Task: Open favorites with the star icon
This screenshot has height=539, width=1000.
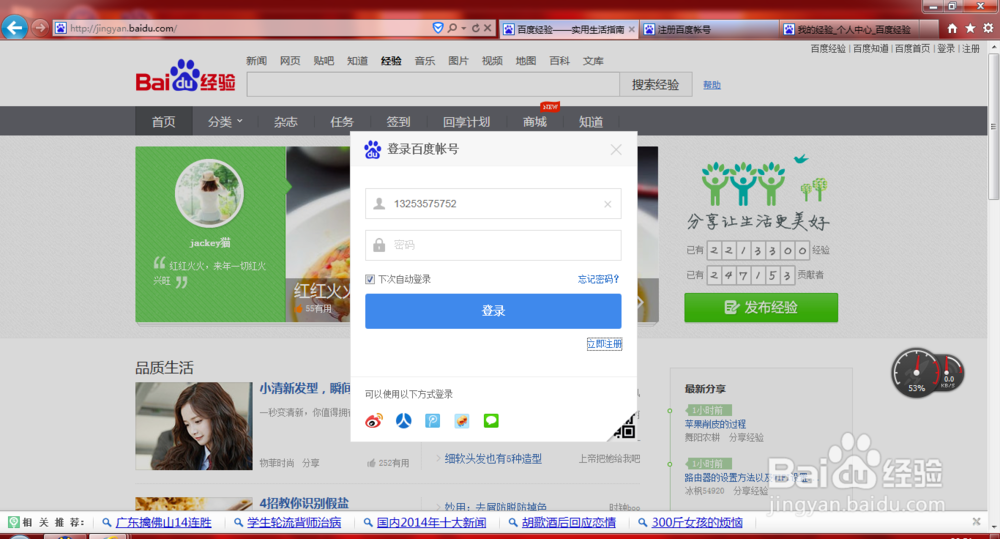Action: pyautogui.click(x=970, y=28)
